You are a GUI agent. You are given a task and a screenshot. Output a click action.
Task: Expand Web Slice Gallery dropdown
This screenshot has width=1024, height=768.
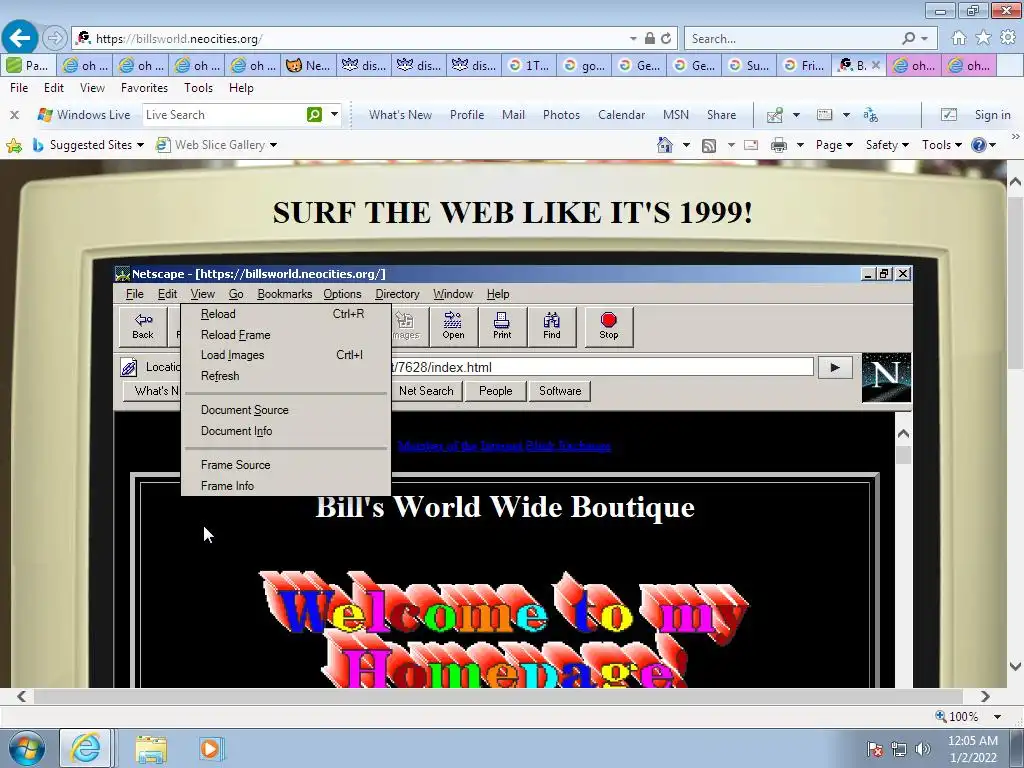coord(273,145)
